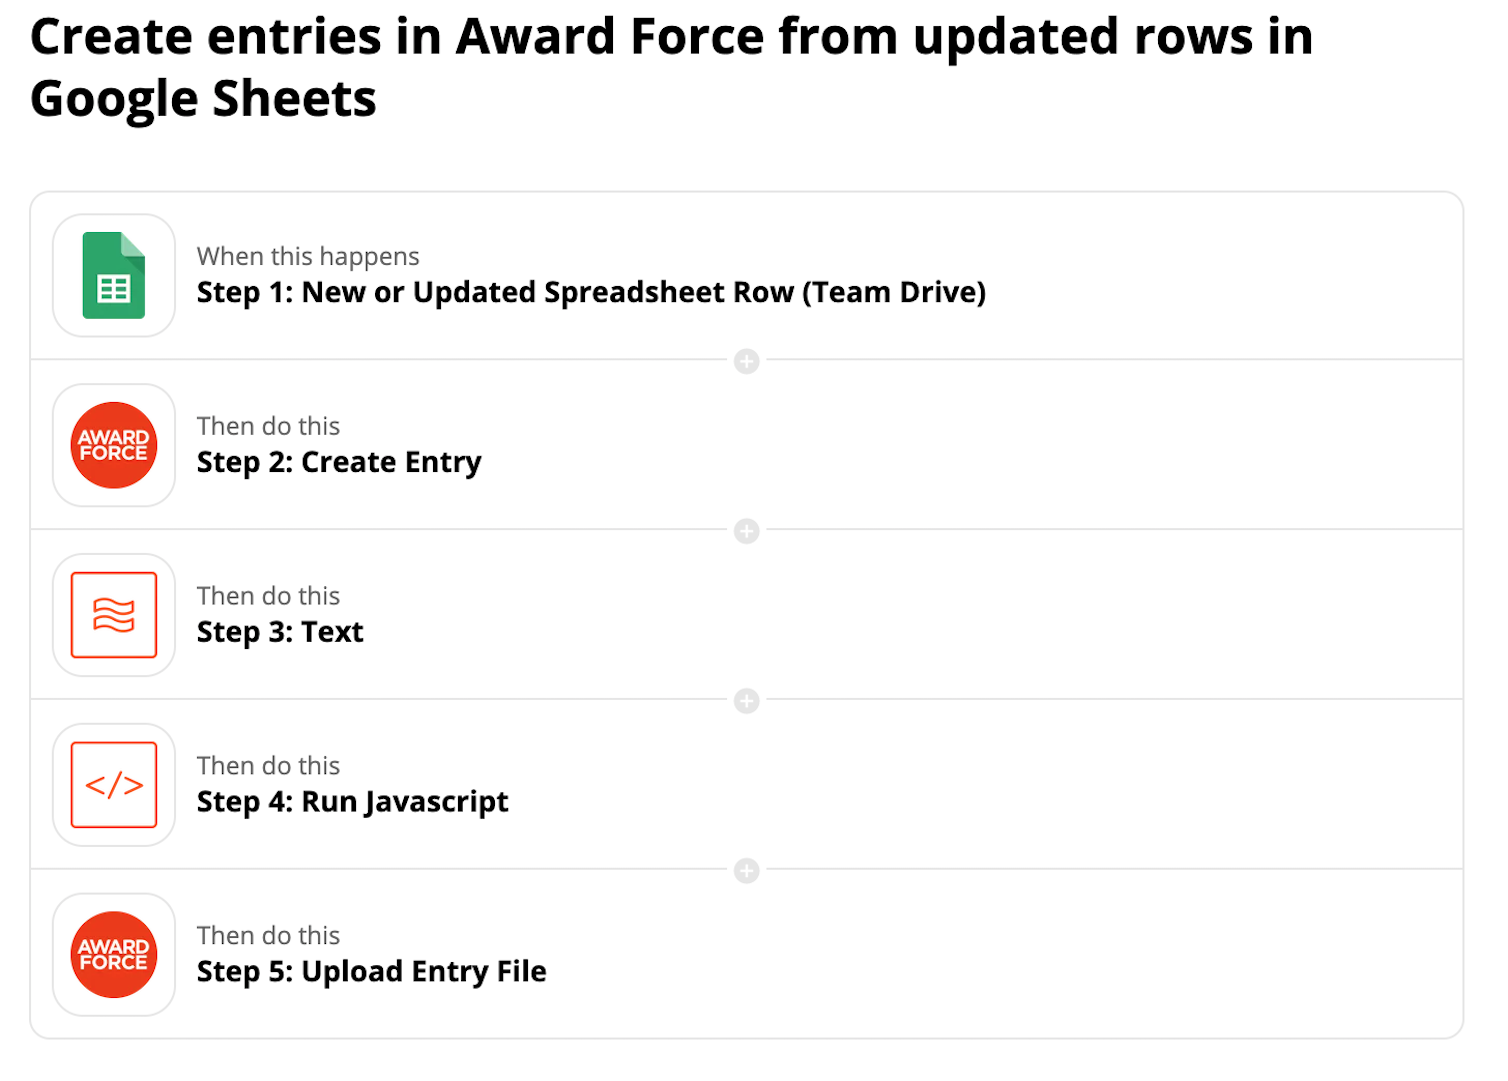This screenshot has width=1508, height=1081.
Task: Click the plus icon after the Text step
Action: click(x=746, y=701)
